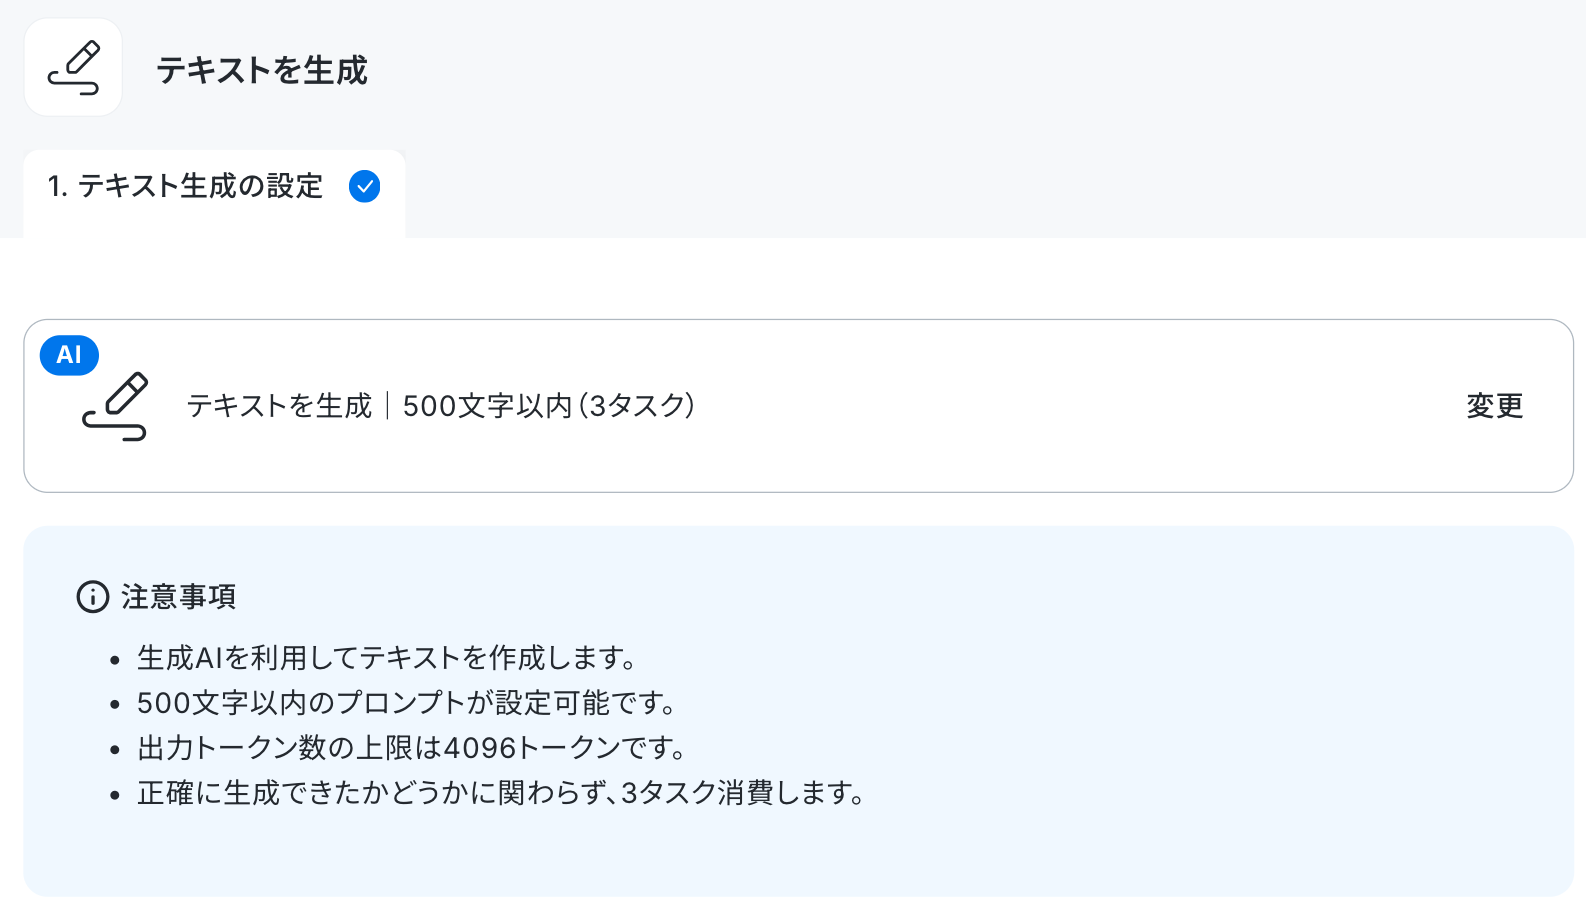Image resolution: width=1586 pixels, height=912 pixels.
Task: Click the 注意事項 heading
Action: click(179, 597)
